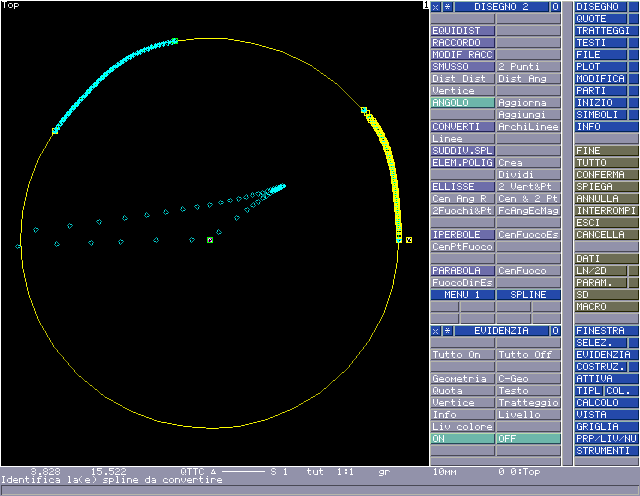640x496 pixels.
Task: Open the GRIGLIA menu
Action: point(607,427)
